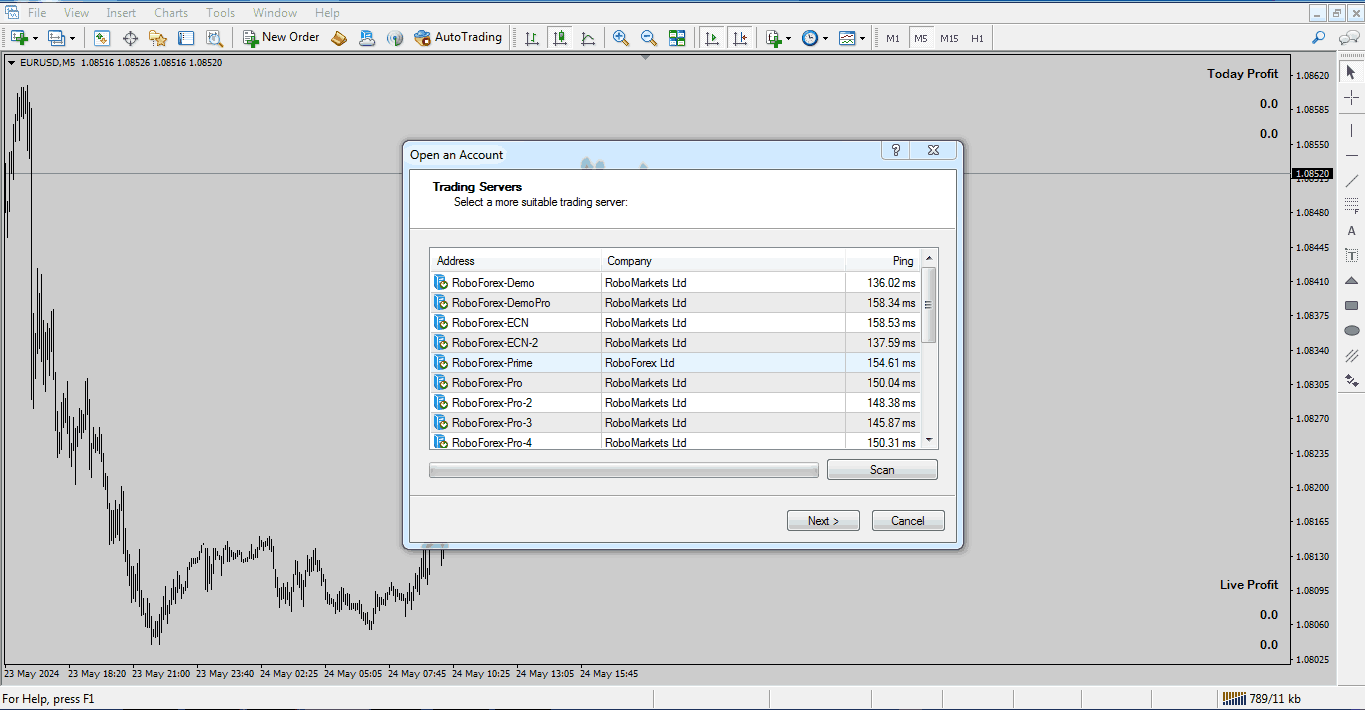Zoom in on the chart

click(x=621, y=38)
